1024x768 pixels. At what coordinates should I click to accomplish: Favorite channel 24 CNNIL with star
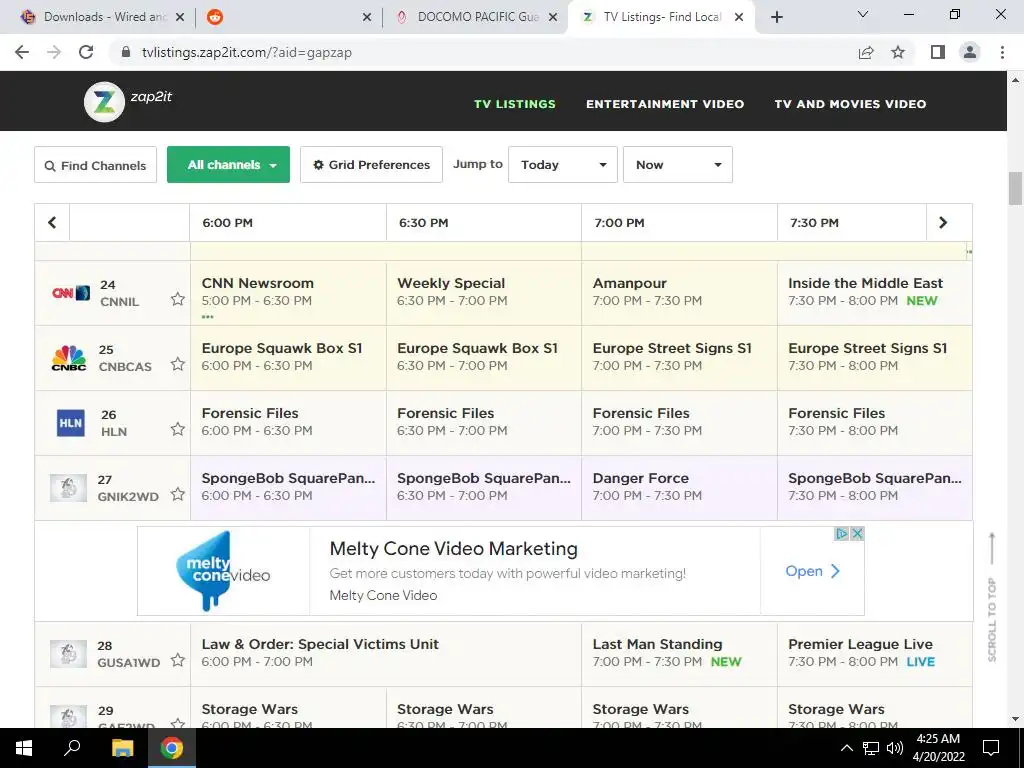pyautogui.click(x=178, y=299)
